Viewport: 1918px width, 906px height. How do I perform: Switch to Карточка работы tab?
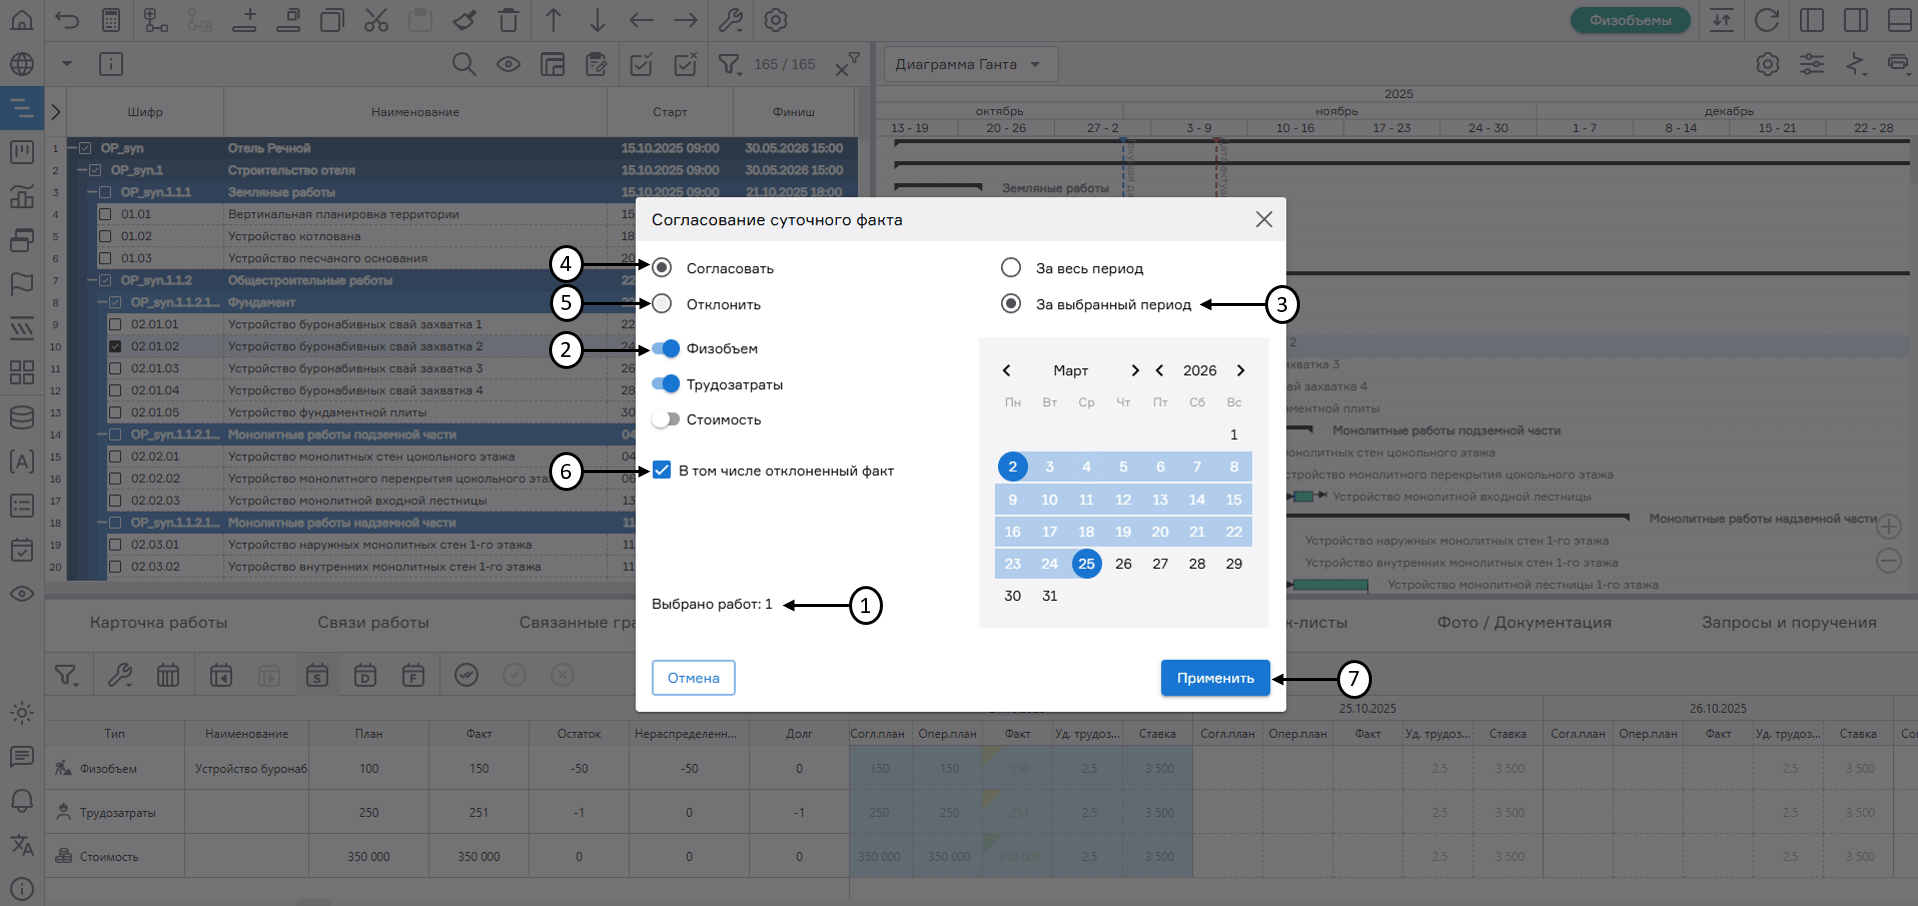pos(159,622)
